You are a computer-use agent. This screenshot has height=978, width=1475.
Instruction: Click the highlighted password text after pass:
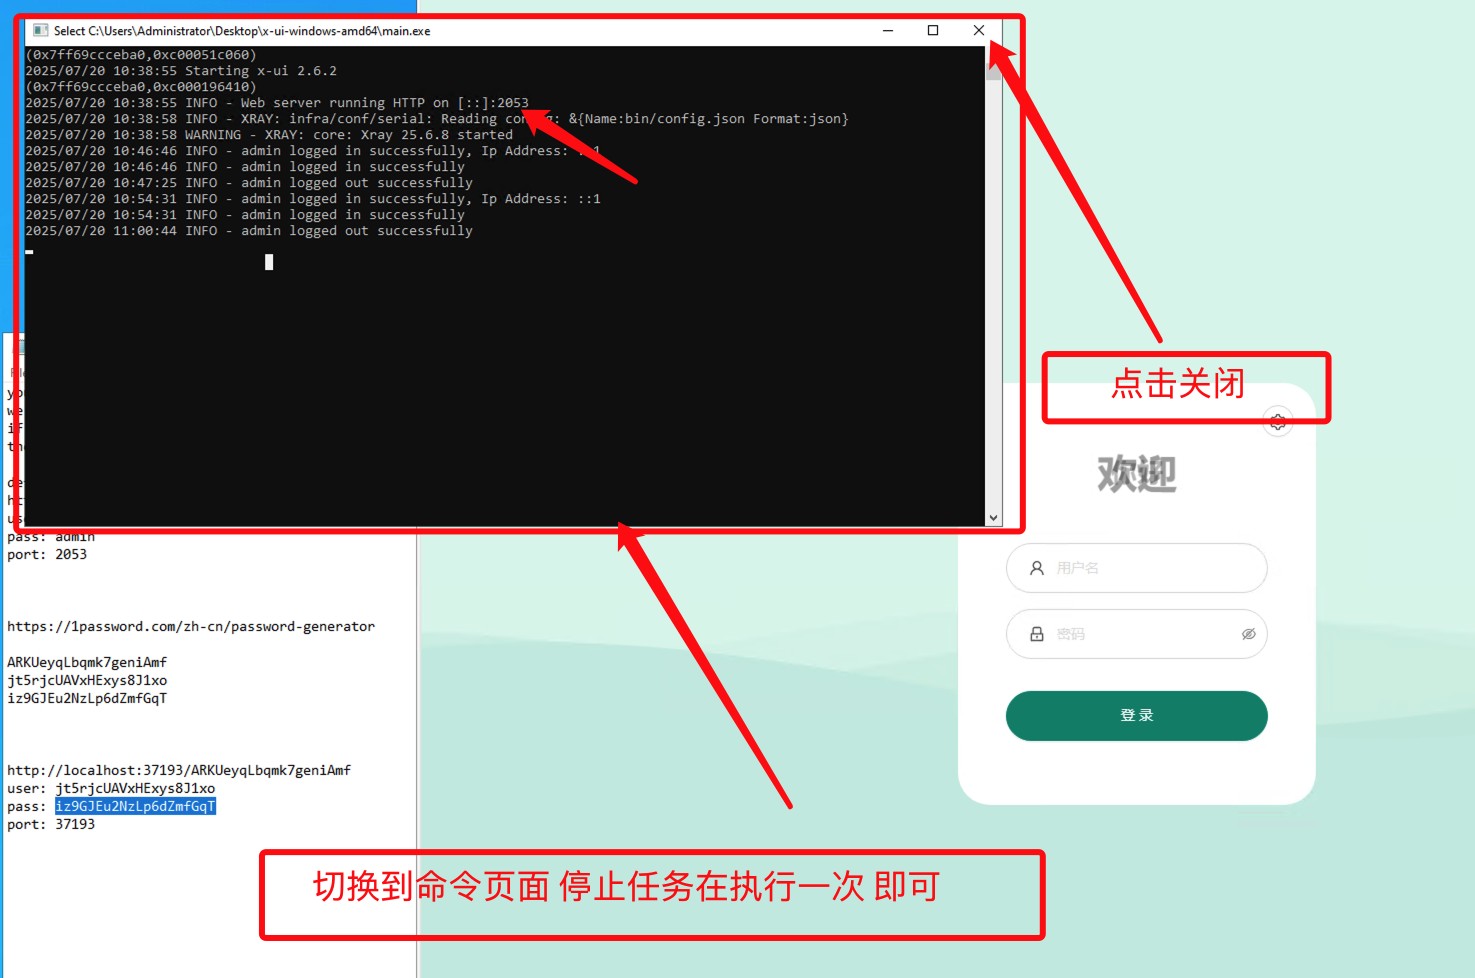click(x=135, y=807)
